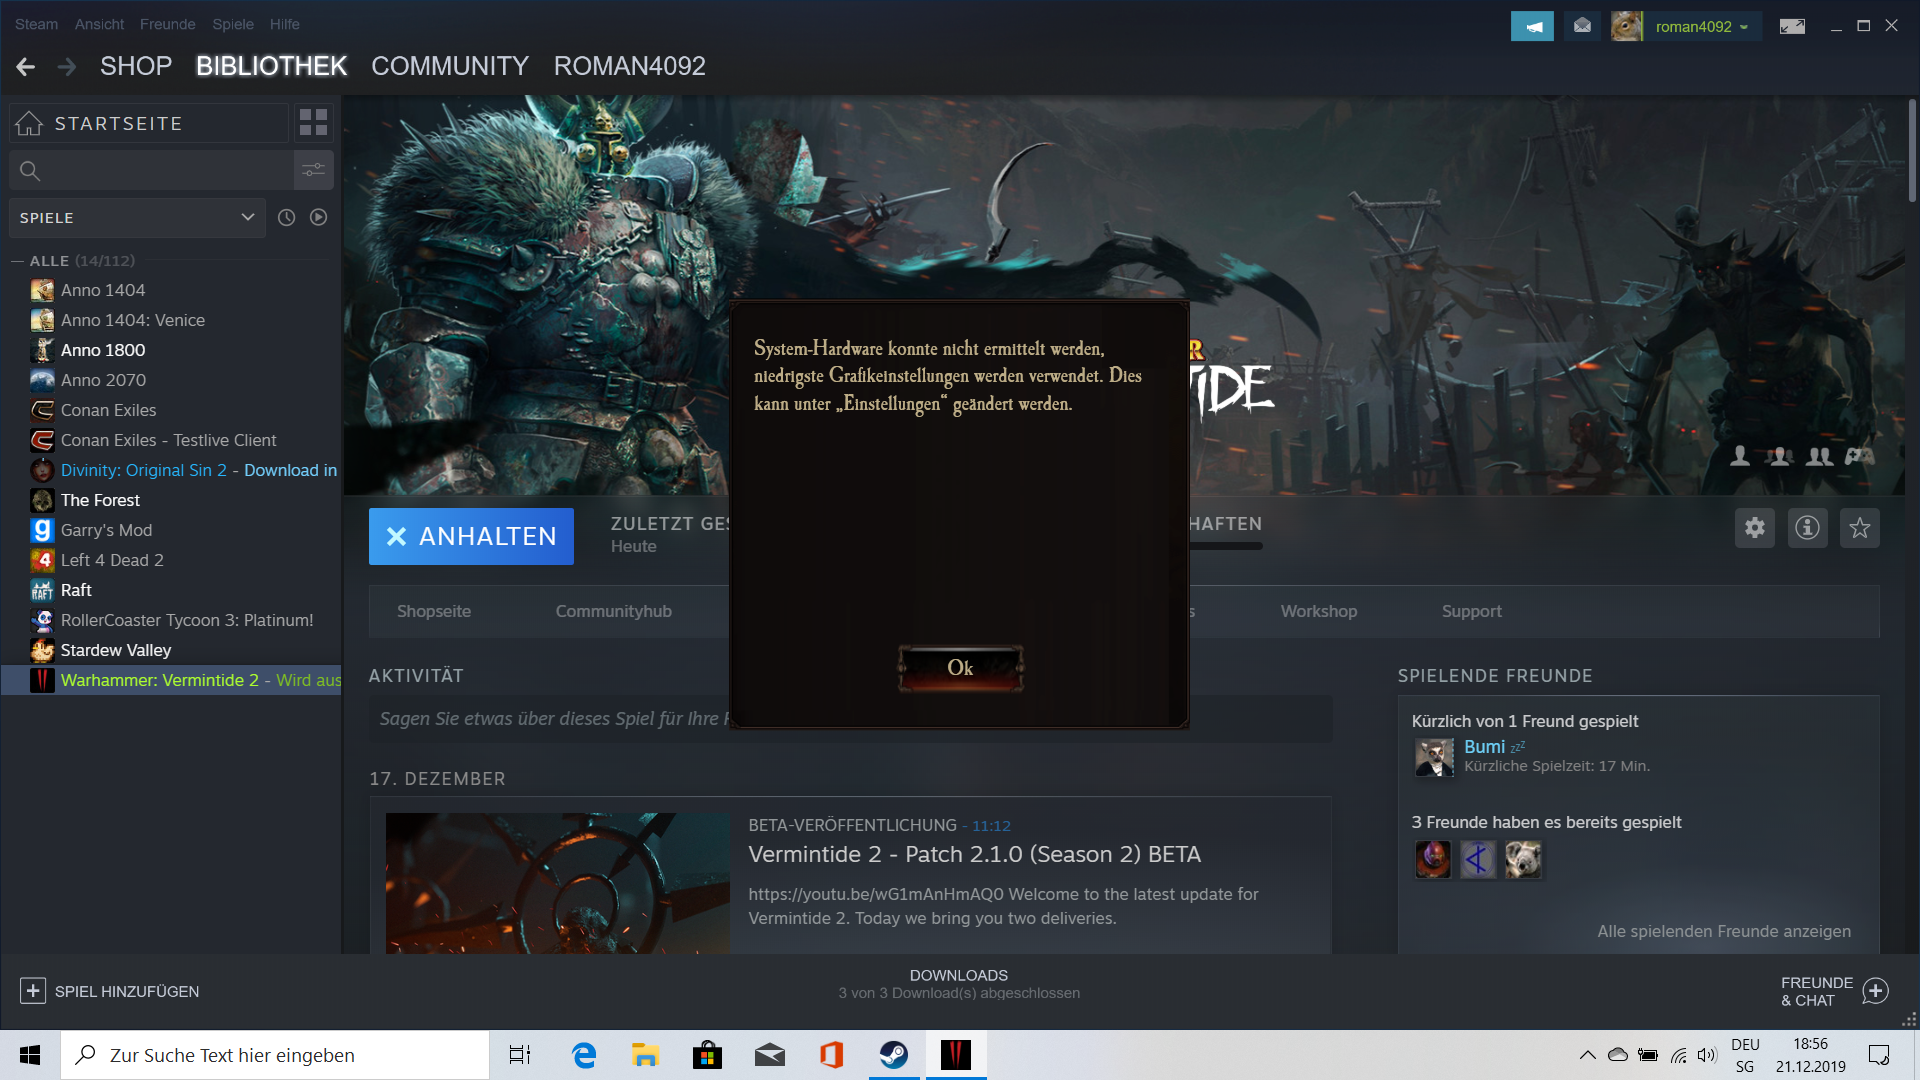
Task: Collapse the ALLE games list
Action: (17, 261)
